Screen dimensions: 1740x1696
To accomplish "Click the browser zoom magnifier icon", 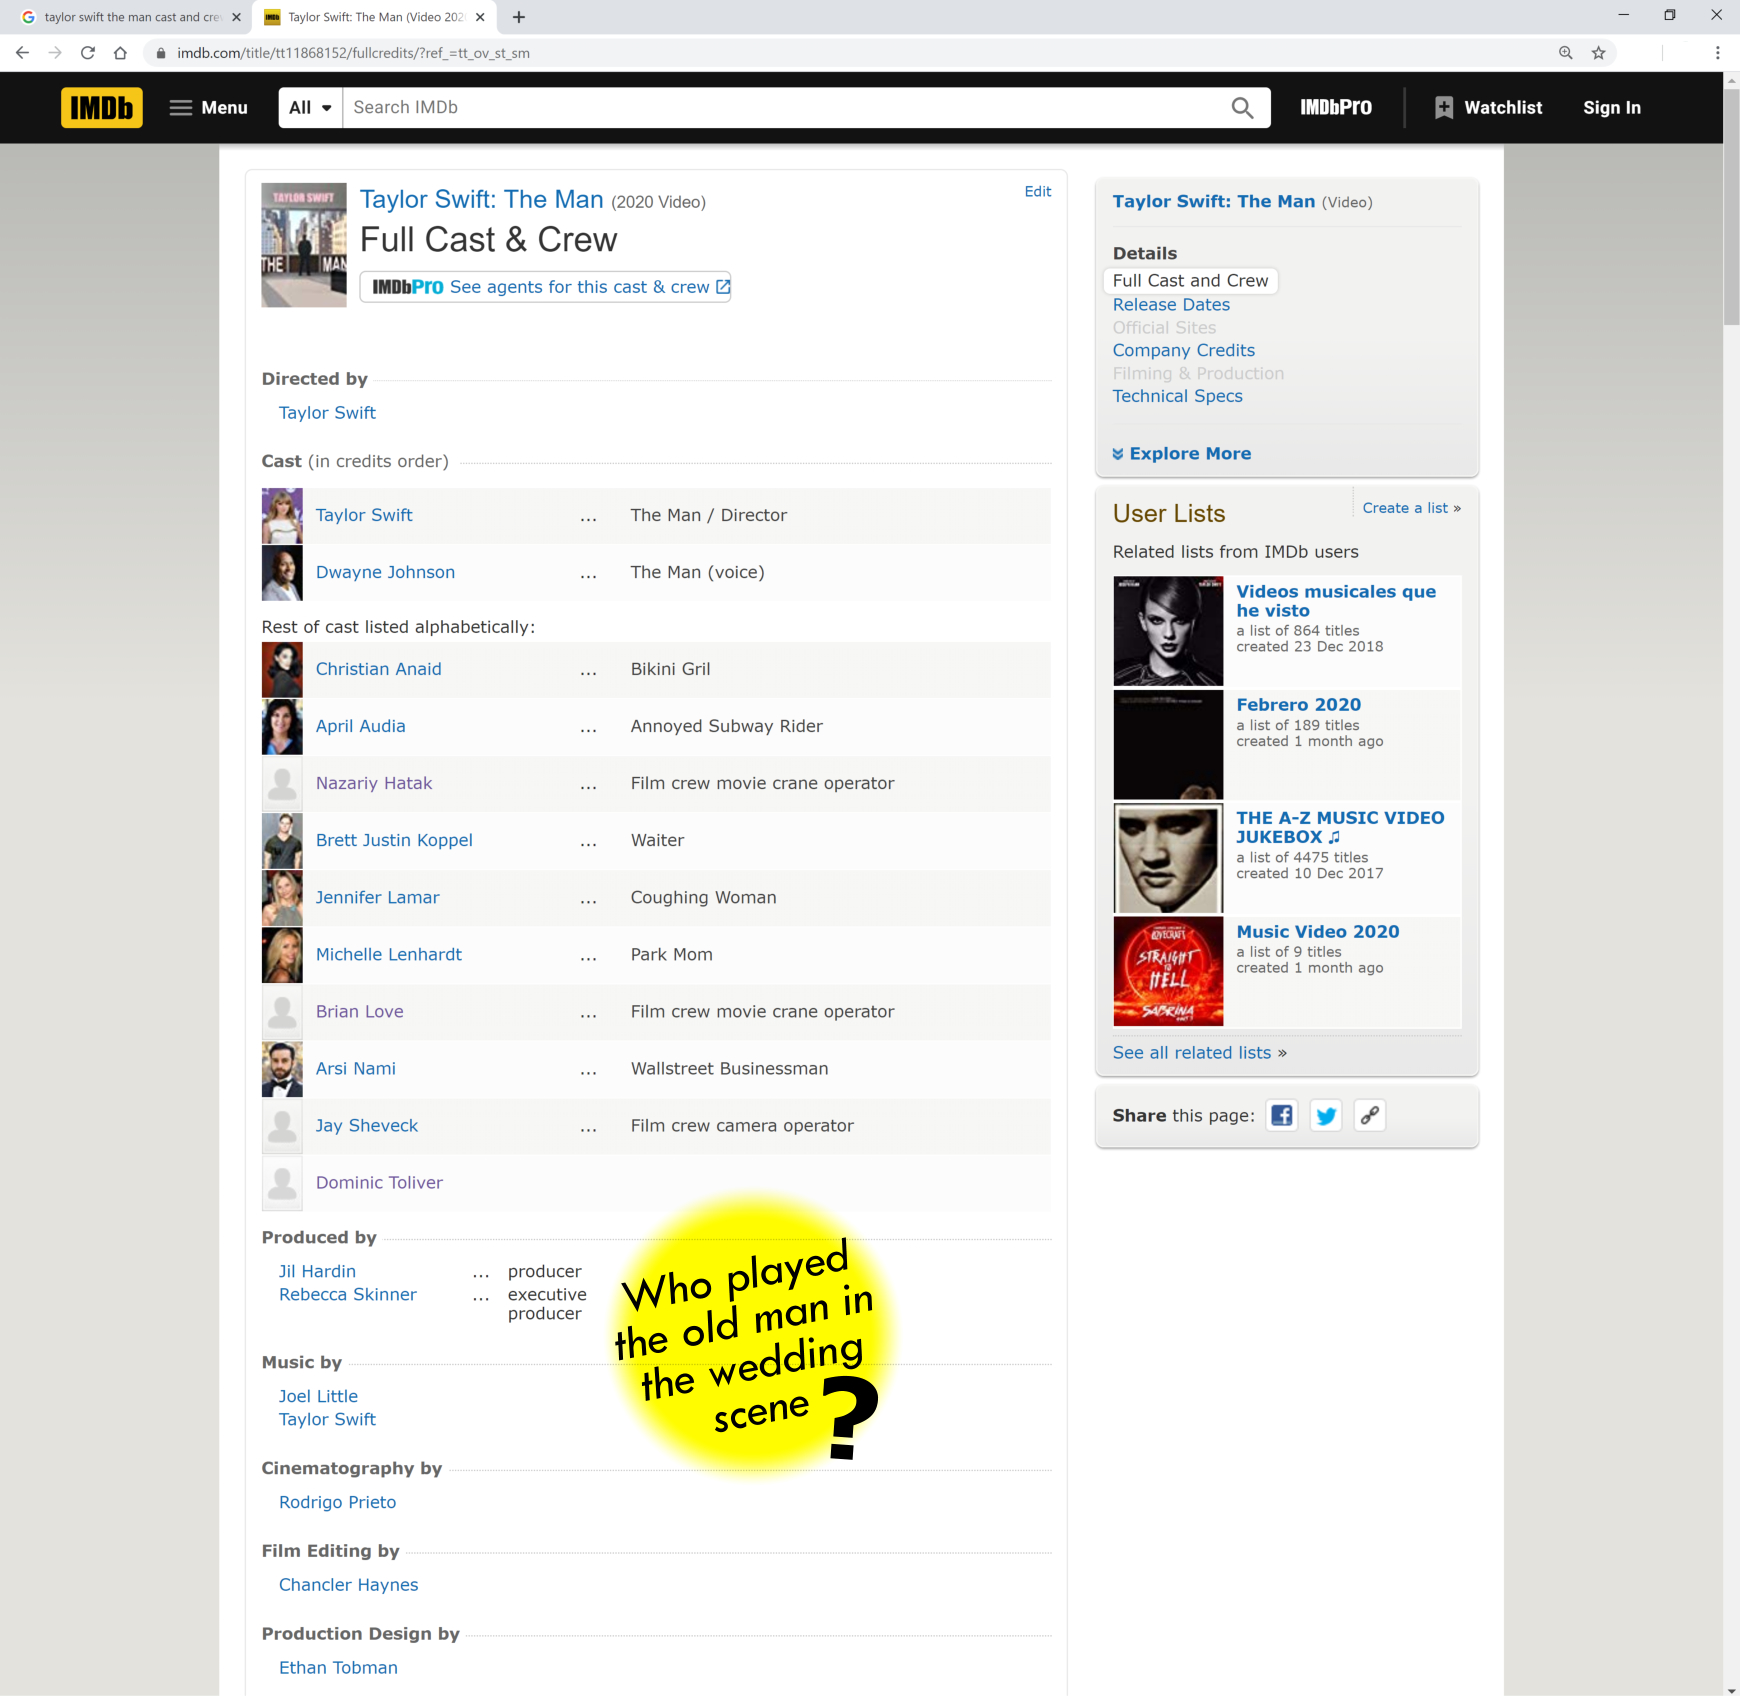I will point(1566,53).
